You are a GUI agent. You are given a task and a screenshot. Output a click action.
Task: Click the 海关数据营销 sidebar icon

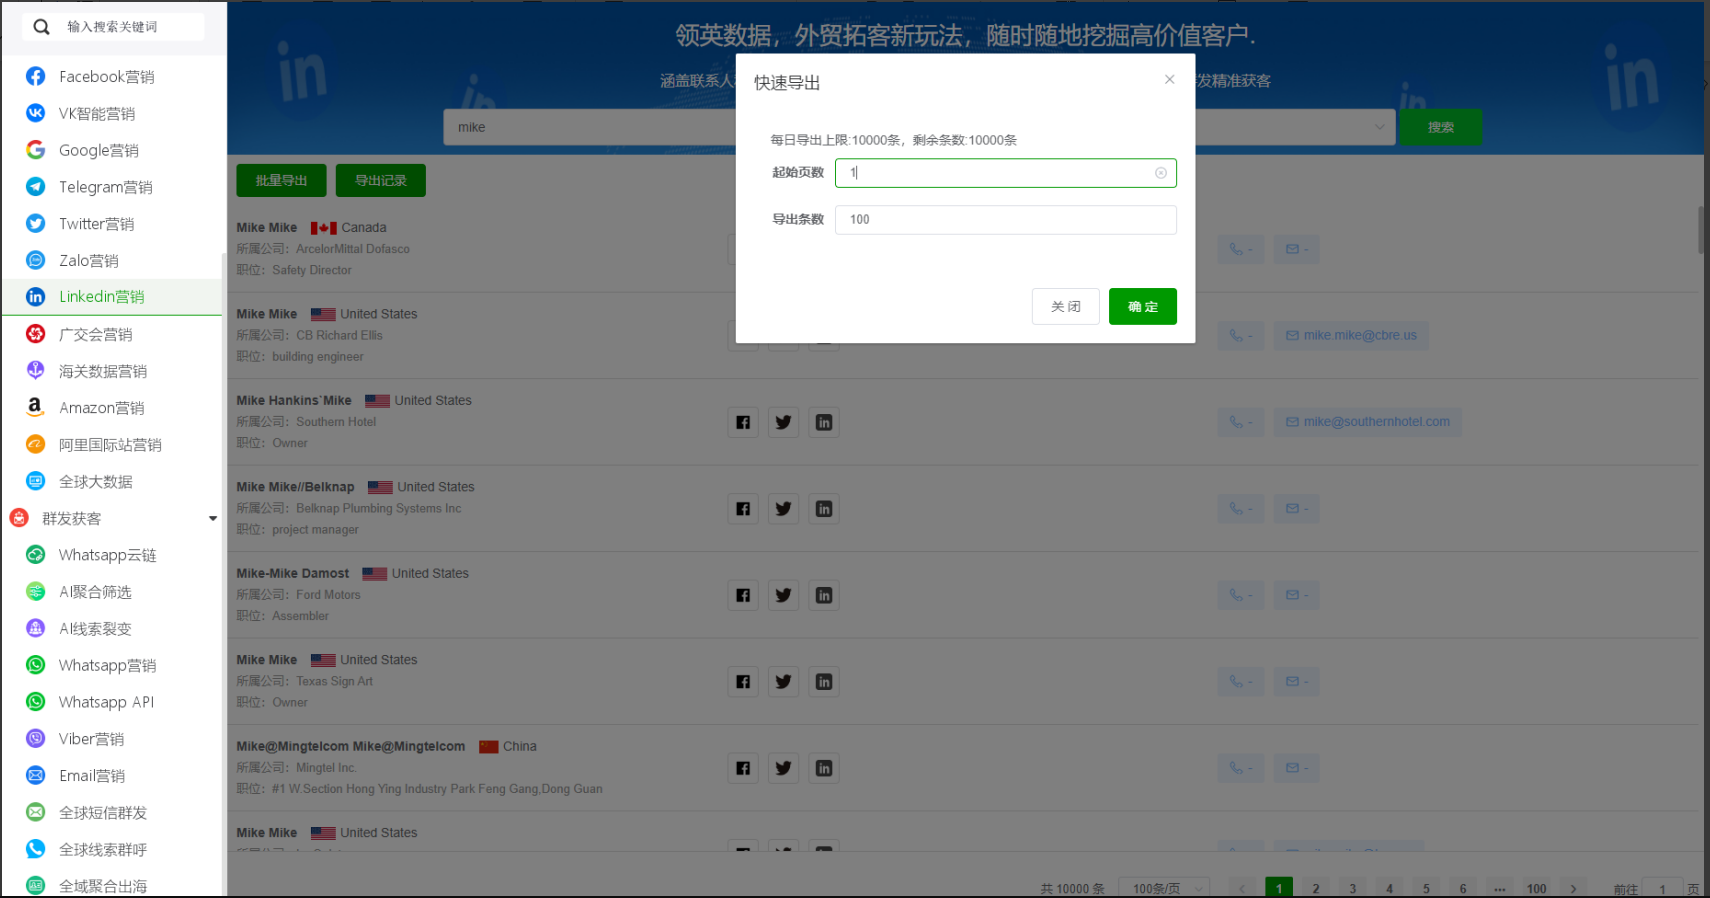35,371
